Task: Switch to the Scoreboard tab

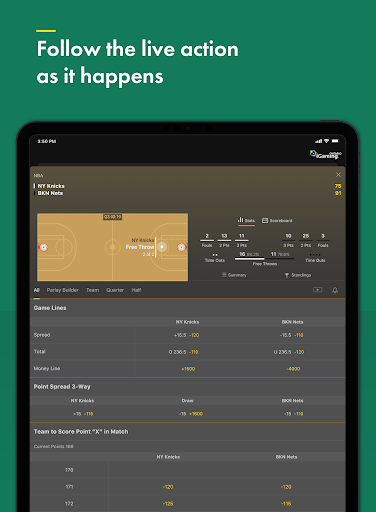Action: [x=277, y=221]
